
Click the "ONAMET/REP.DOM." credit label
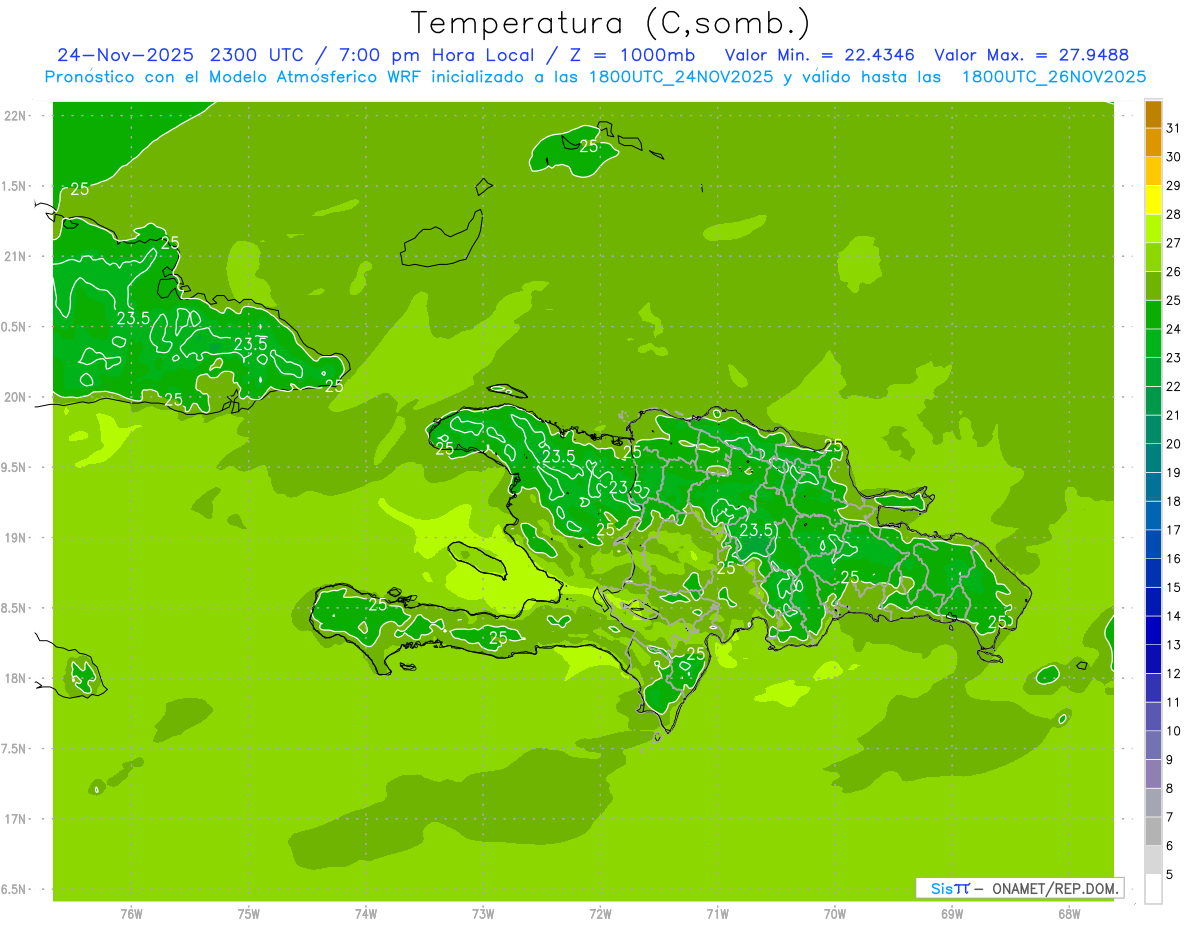click(1054, 888)
